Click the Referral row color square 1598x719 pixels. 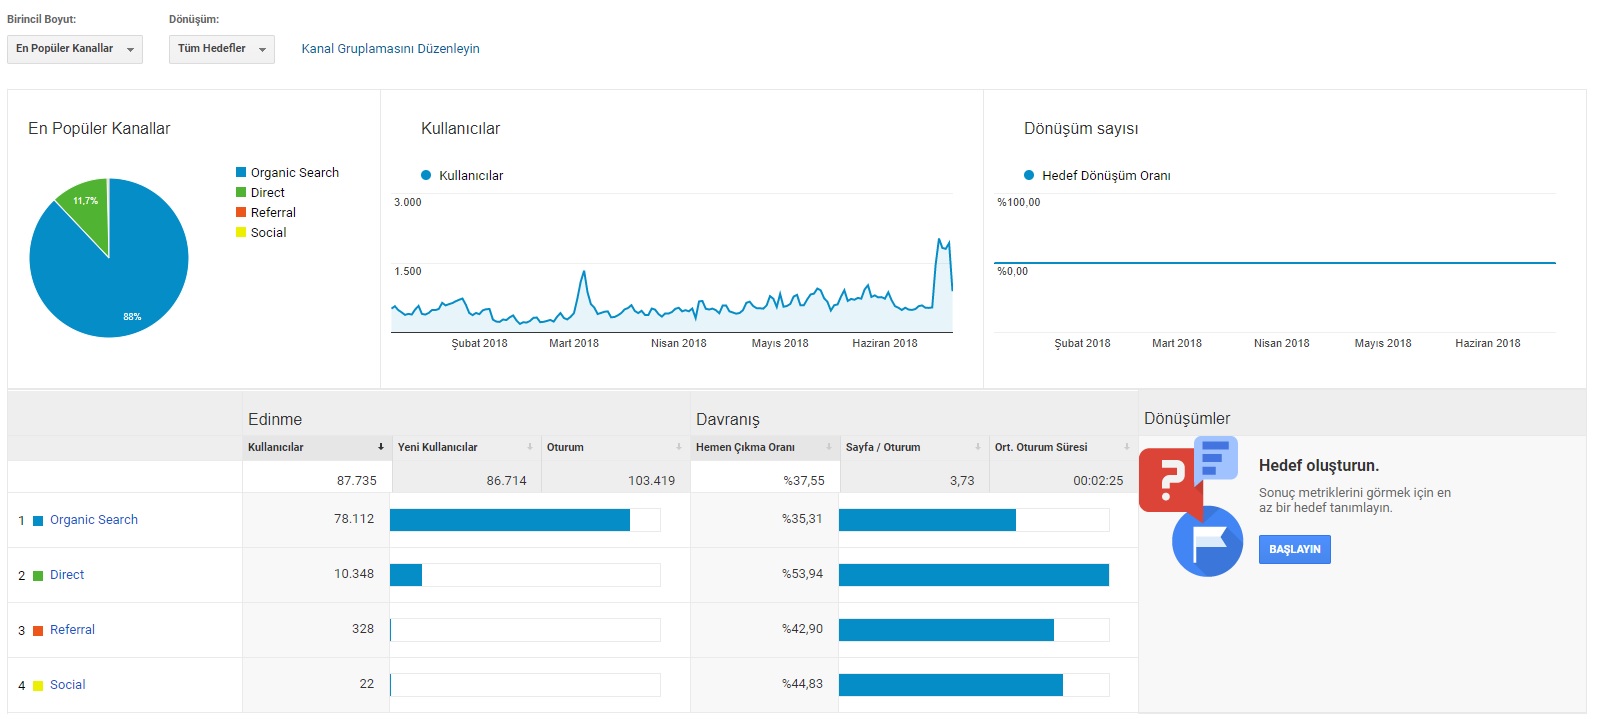[38, 631]
